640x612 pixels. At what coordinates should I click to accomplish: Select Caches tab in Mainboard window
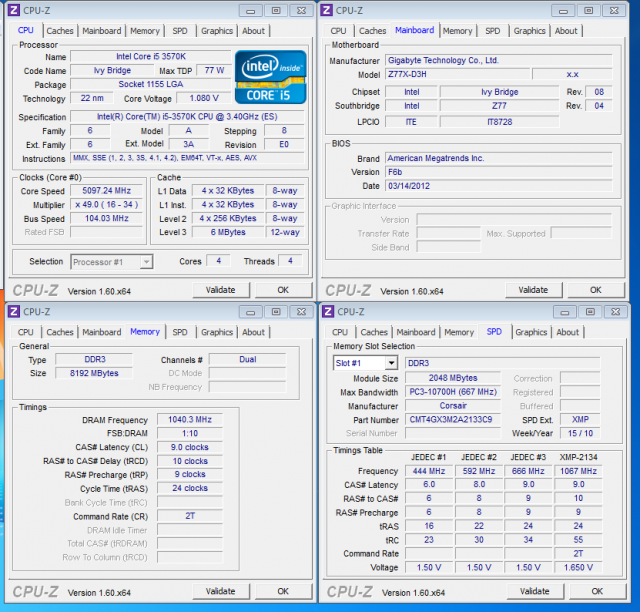373,31
